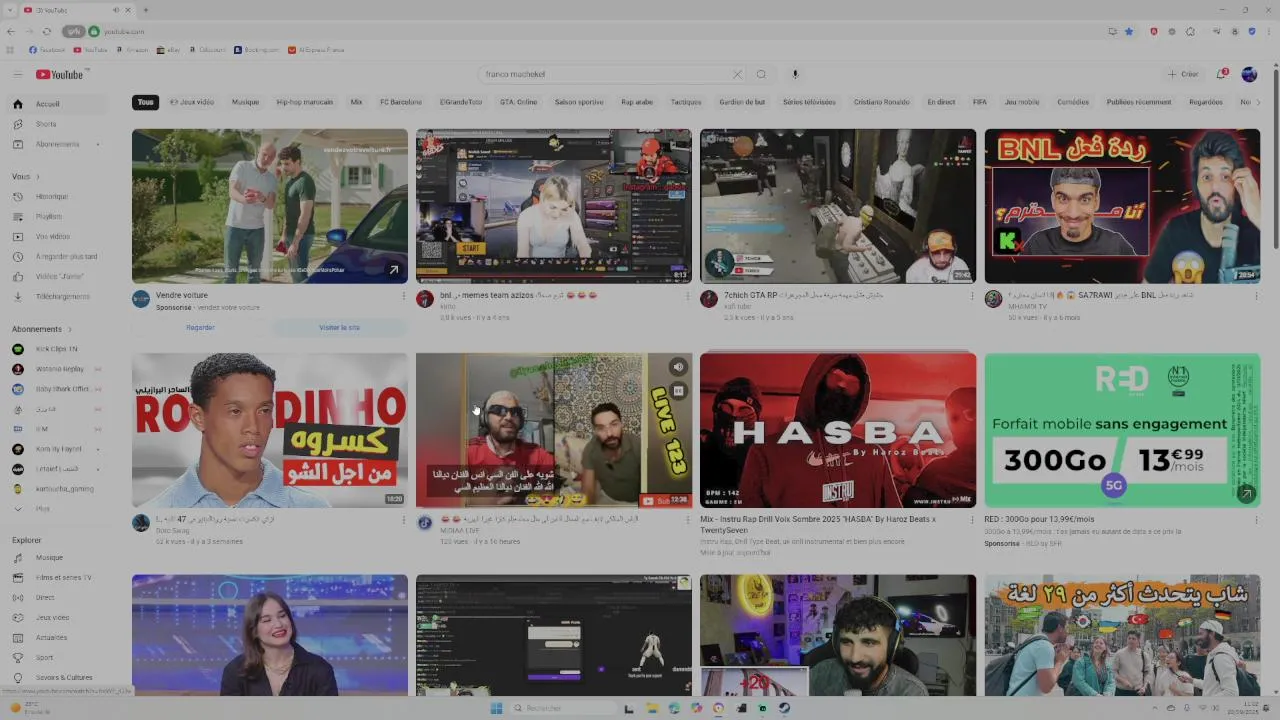Open the YouTube hamburger guide menu
The width and height of the screenshot is (1280, 720).
[x=17, y=74]
